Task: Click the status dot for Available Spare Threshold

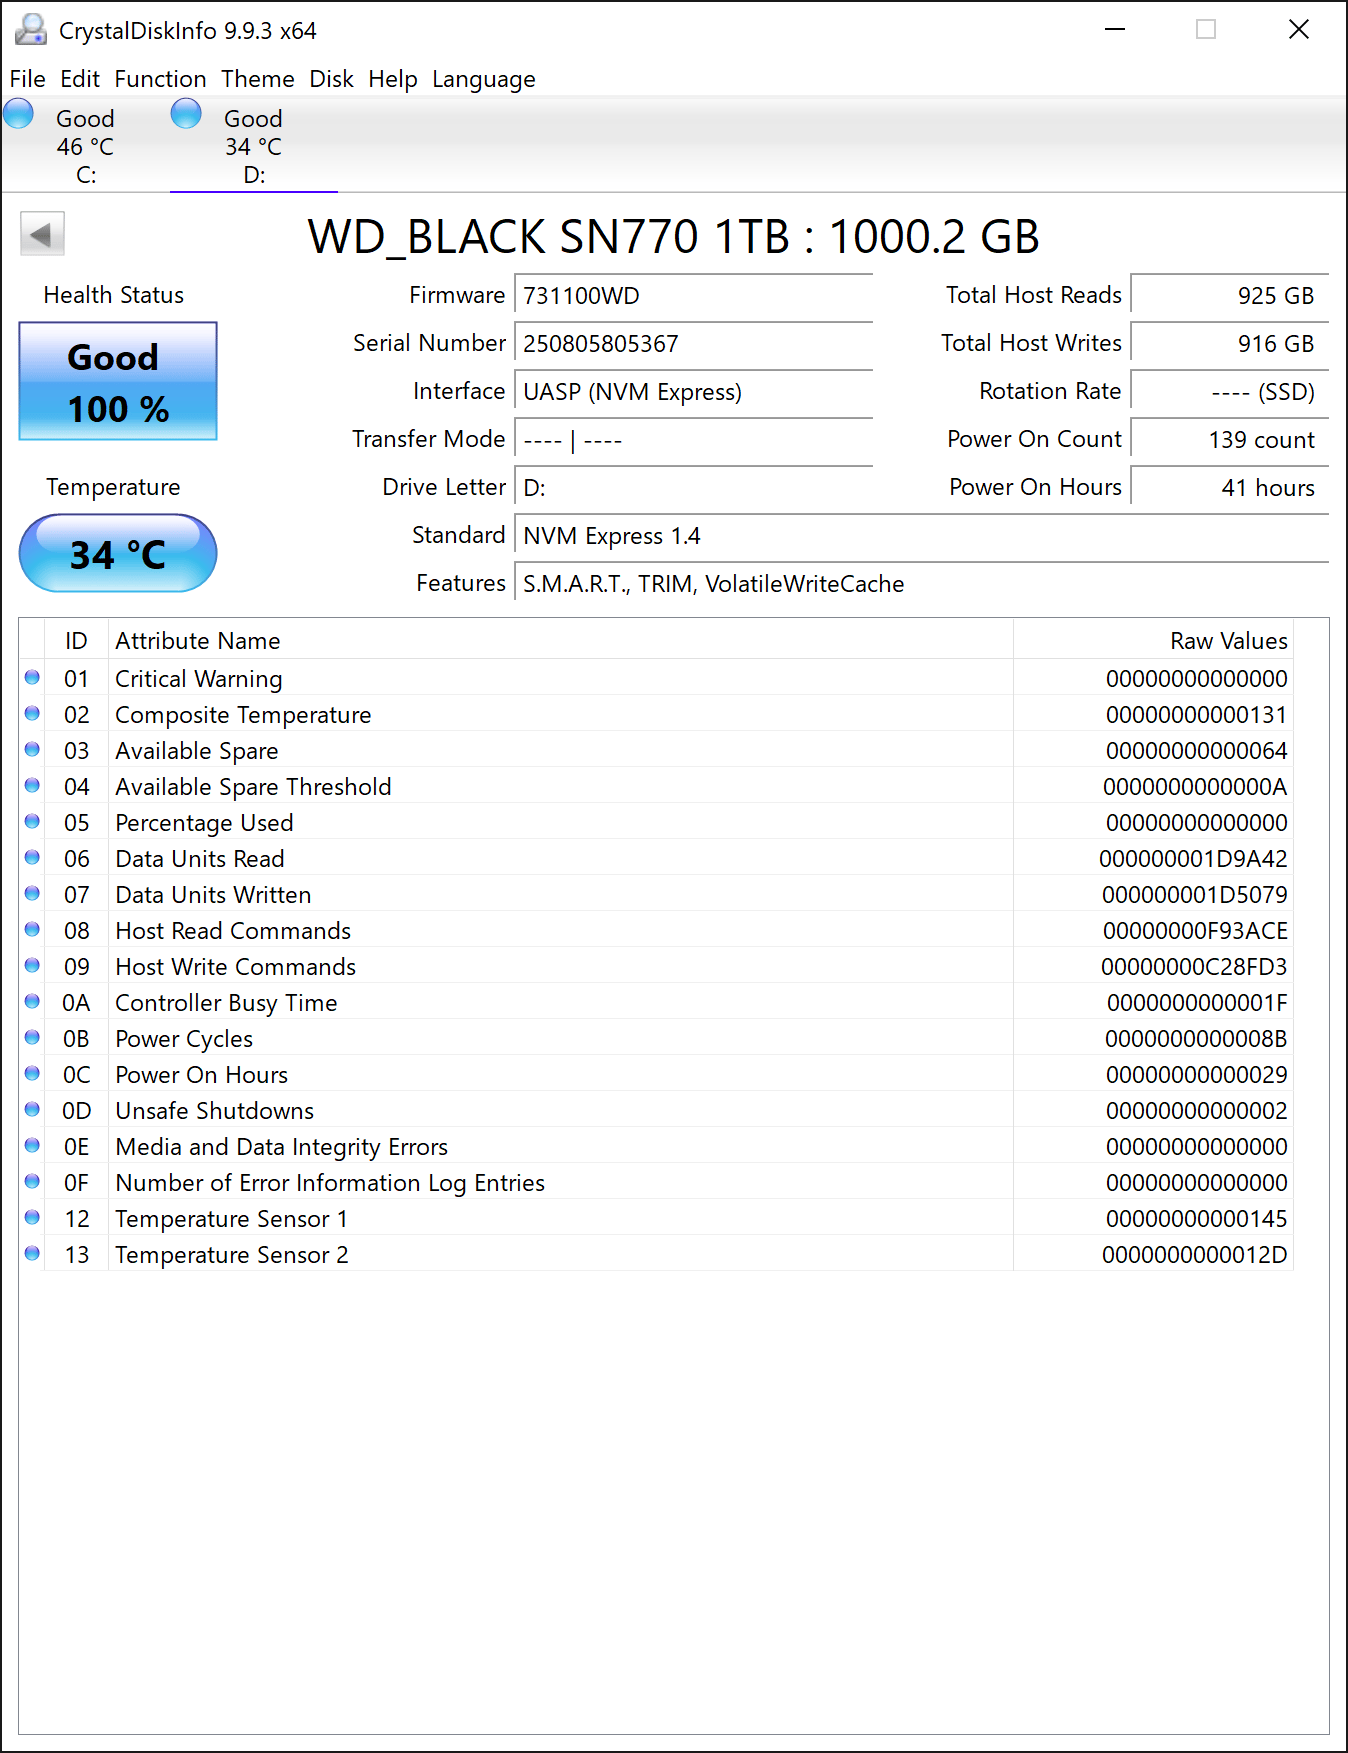Action: point(32,786)
